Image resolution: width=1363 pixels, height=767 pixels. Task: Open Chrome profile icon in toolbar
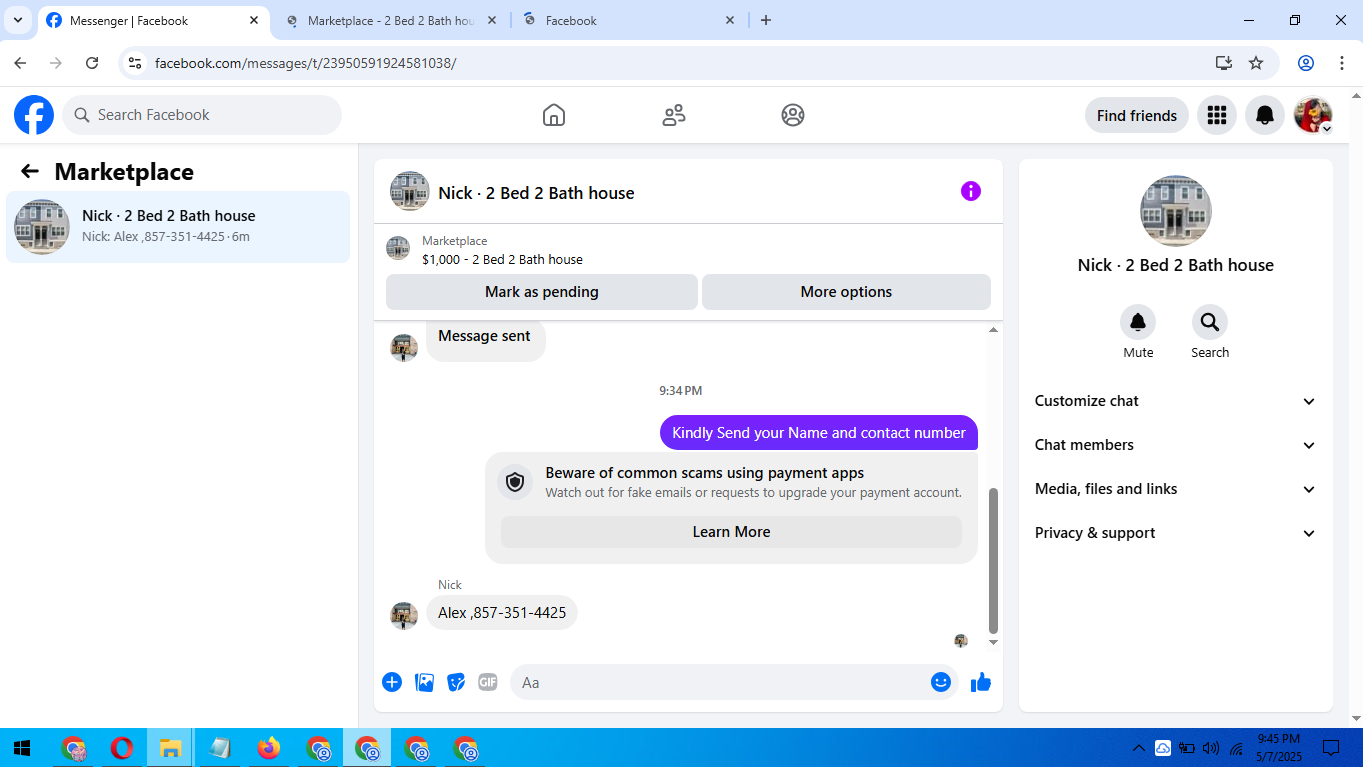click(x=1306, y=62)
